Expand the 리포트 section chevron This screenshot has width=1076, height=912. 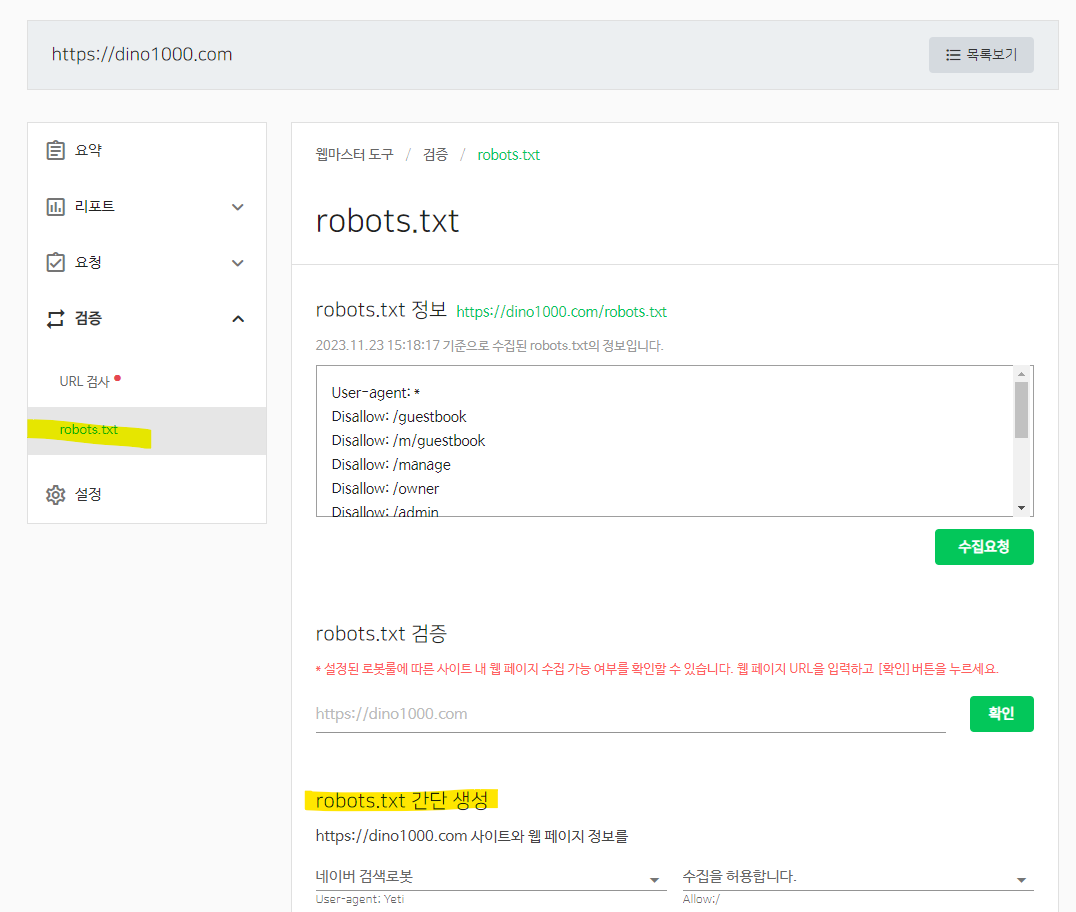(238, 206)
